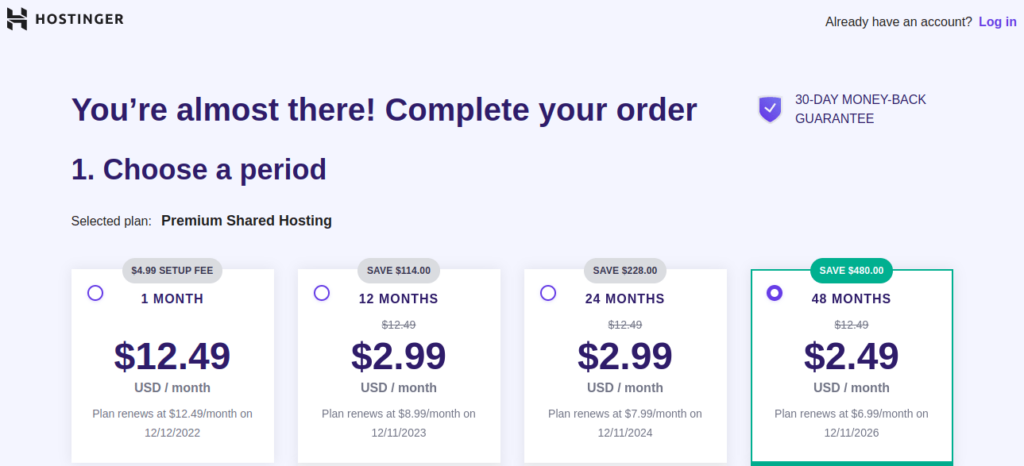Click the Hostinger logo icon
This screenshot has width=1024, height=466.
pos(17,19)
